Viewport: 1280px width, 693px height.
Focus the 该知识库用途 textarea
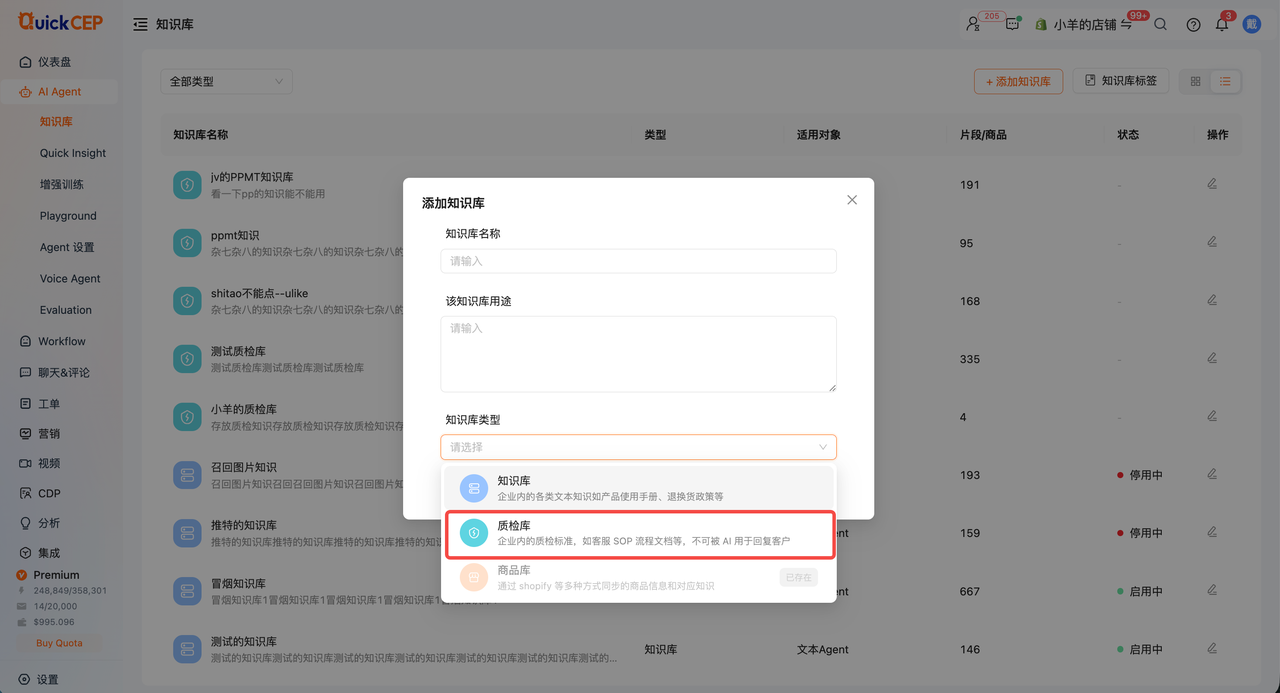point(638,354)
